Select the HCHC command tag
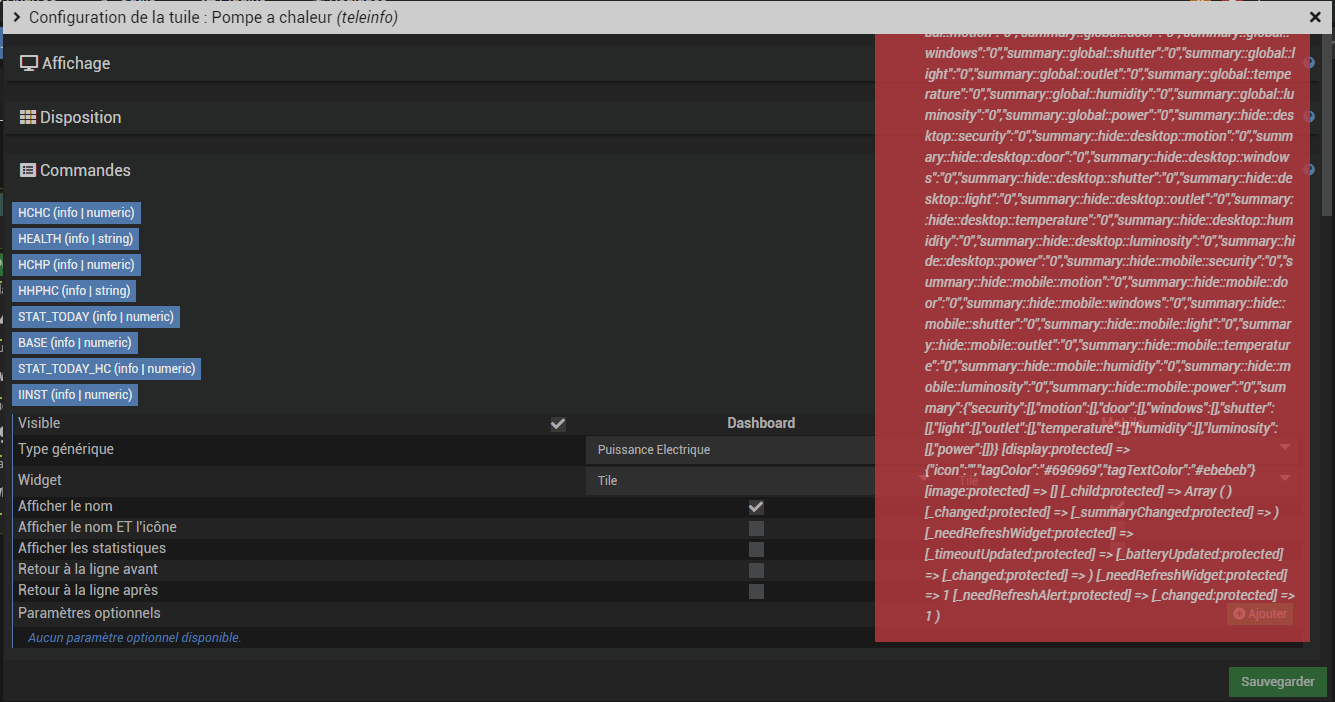 (x=76, y=213)
